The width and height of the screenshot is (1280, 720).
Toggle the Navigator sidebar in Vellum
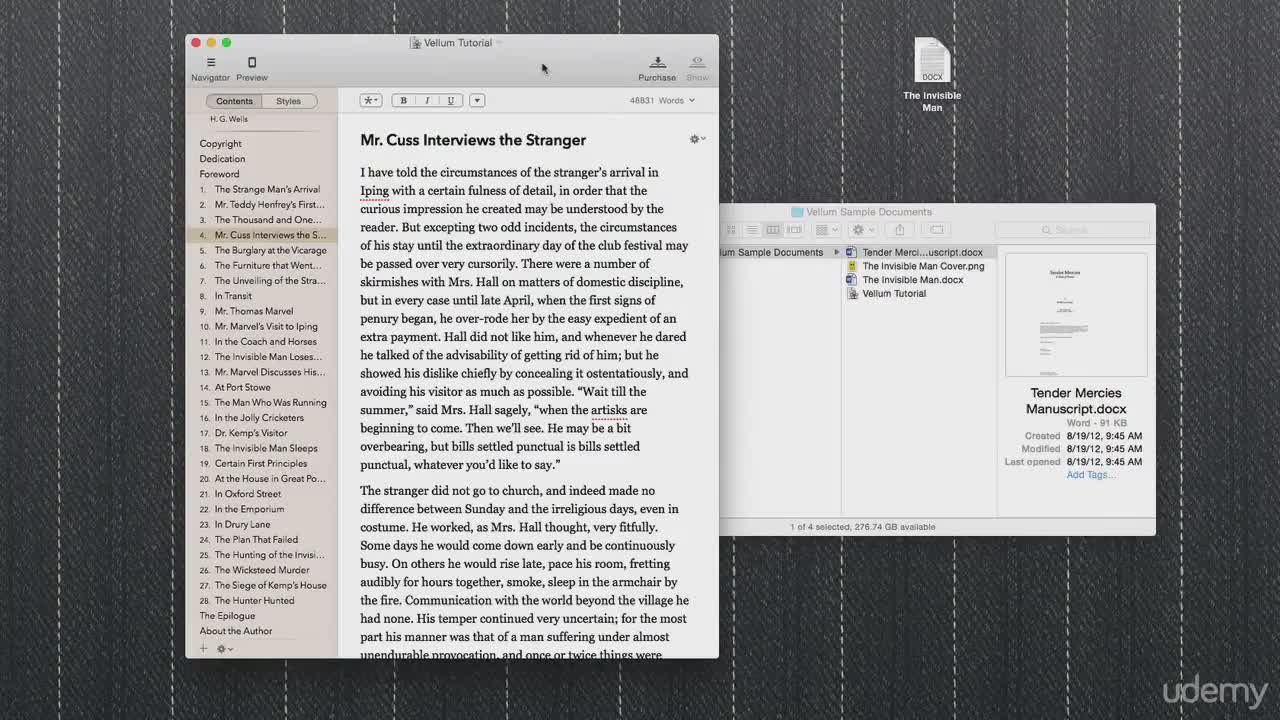[210, 68]
